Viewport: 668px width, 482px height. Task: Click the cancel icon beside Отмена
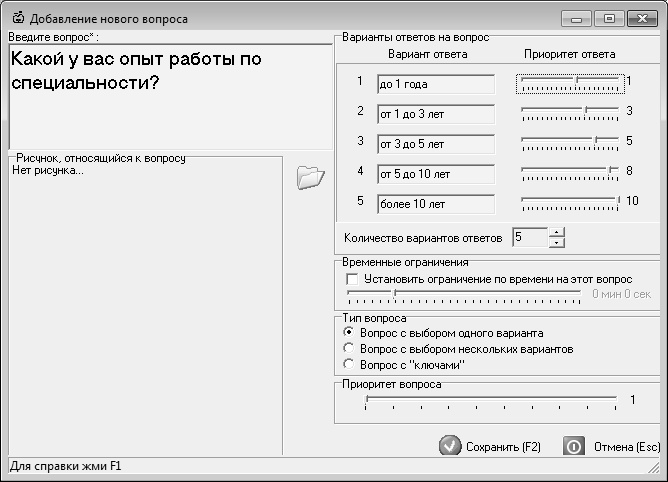(574, 446)
